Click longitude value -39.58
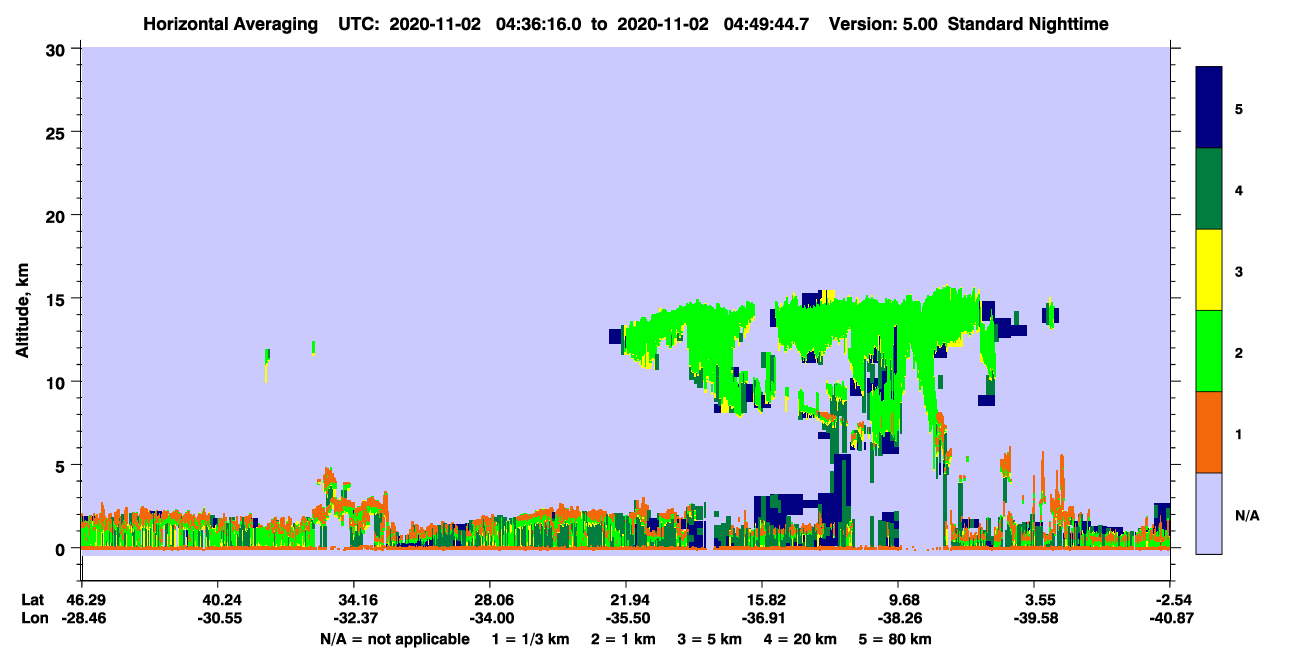The width and height of the screenshot is (1300, 667). click(x=1034, y=618)
